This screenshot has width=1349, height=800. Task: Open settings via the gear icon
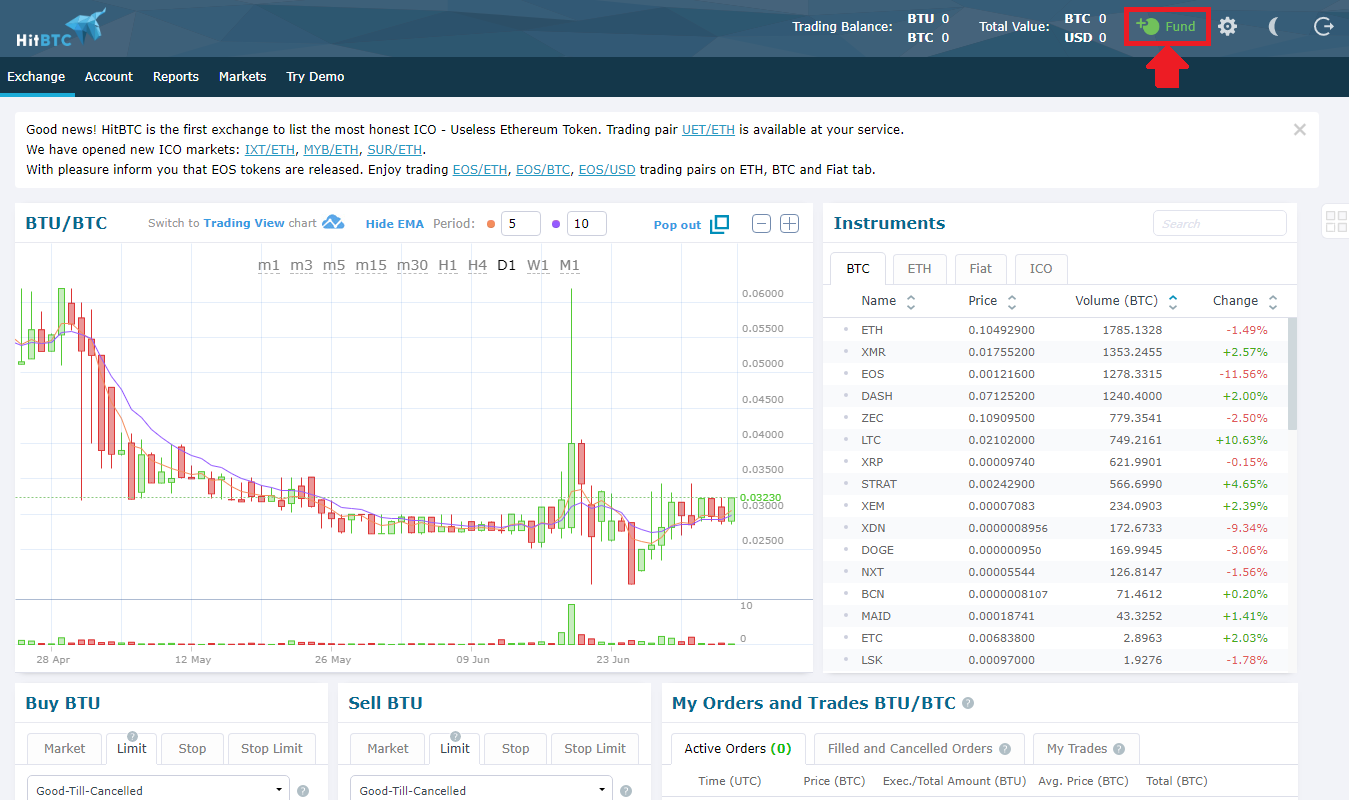tap(1227, 27)
